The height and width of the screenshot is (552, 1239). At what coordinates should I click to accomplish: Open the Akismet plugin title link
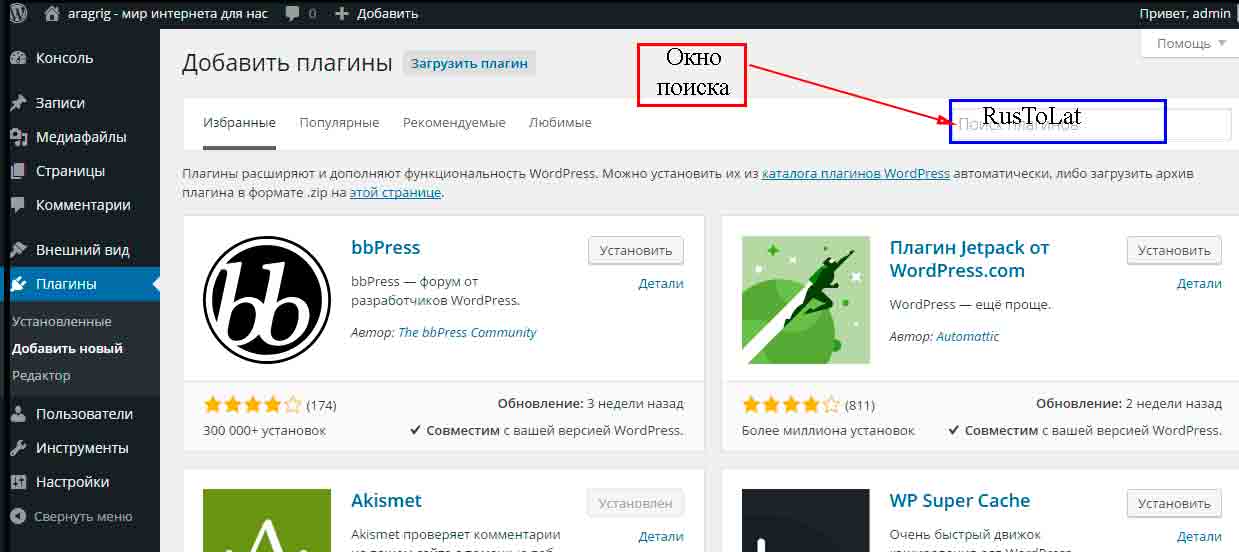pos(386,501)
